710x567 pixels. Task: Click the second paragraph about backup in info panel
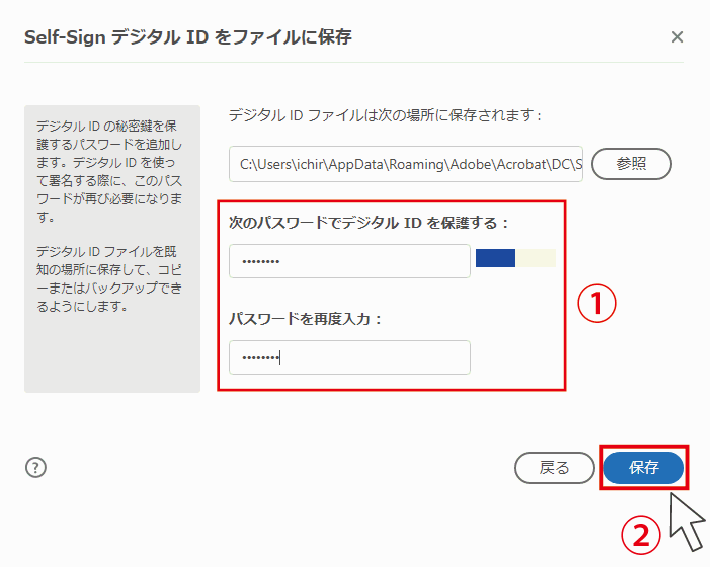[x=109, y=279]
